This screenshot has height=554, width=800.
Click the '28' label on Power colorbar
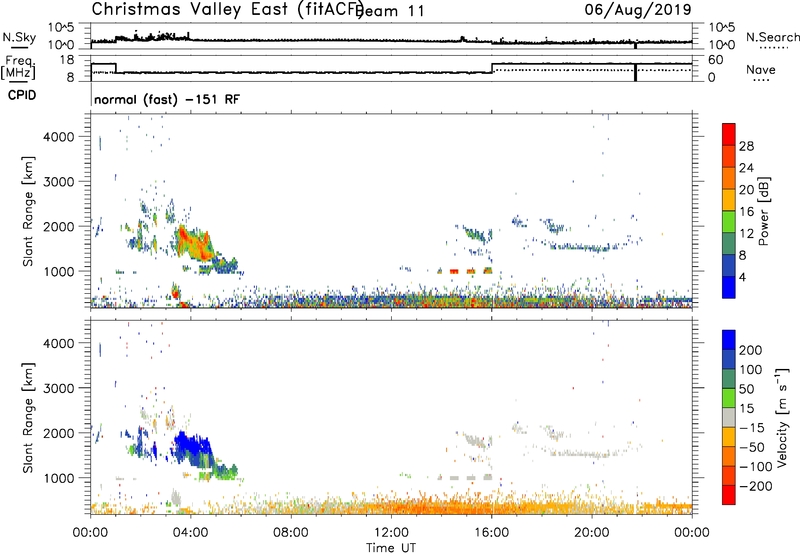coord(746,146)
